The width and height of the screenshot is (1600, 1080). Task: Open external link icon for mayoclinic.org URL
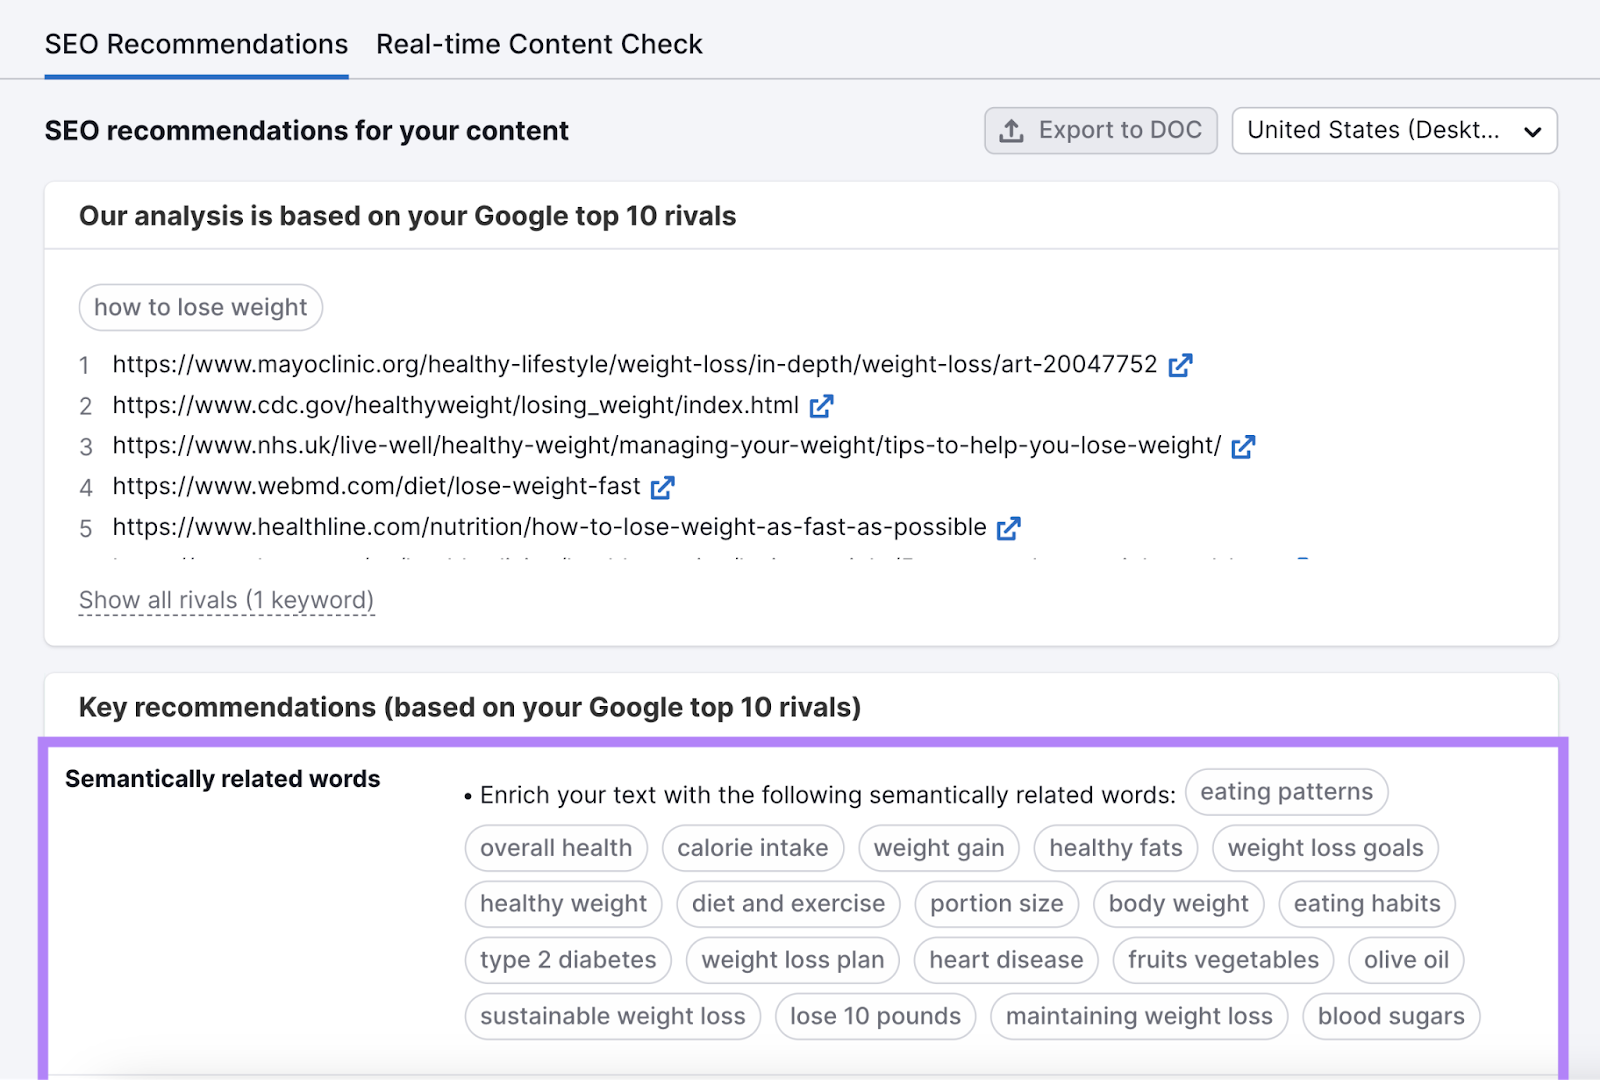pyautogui.click(x=1180, y=365)
